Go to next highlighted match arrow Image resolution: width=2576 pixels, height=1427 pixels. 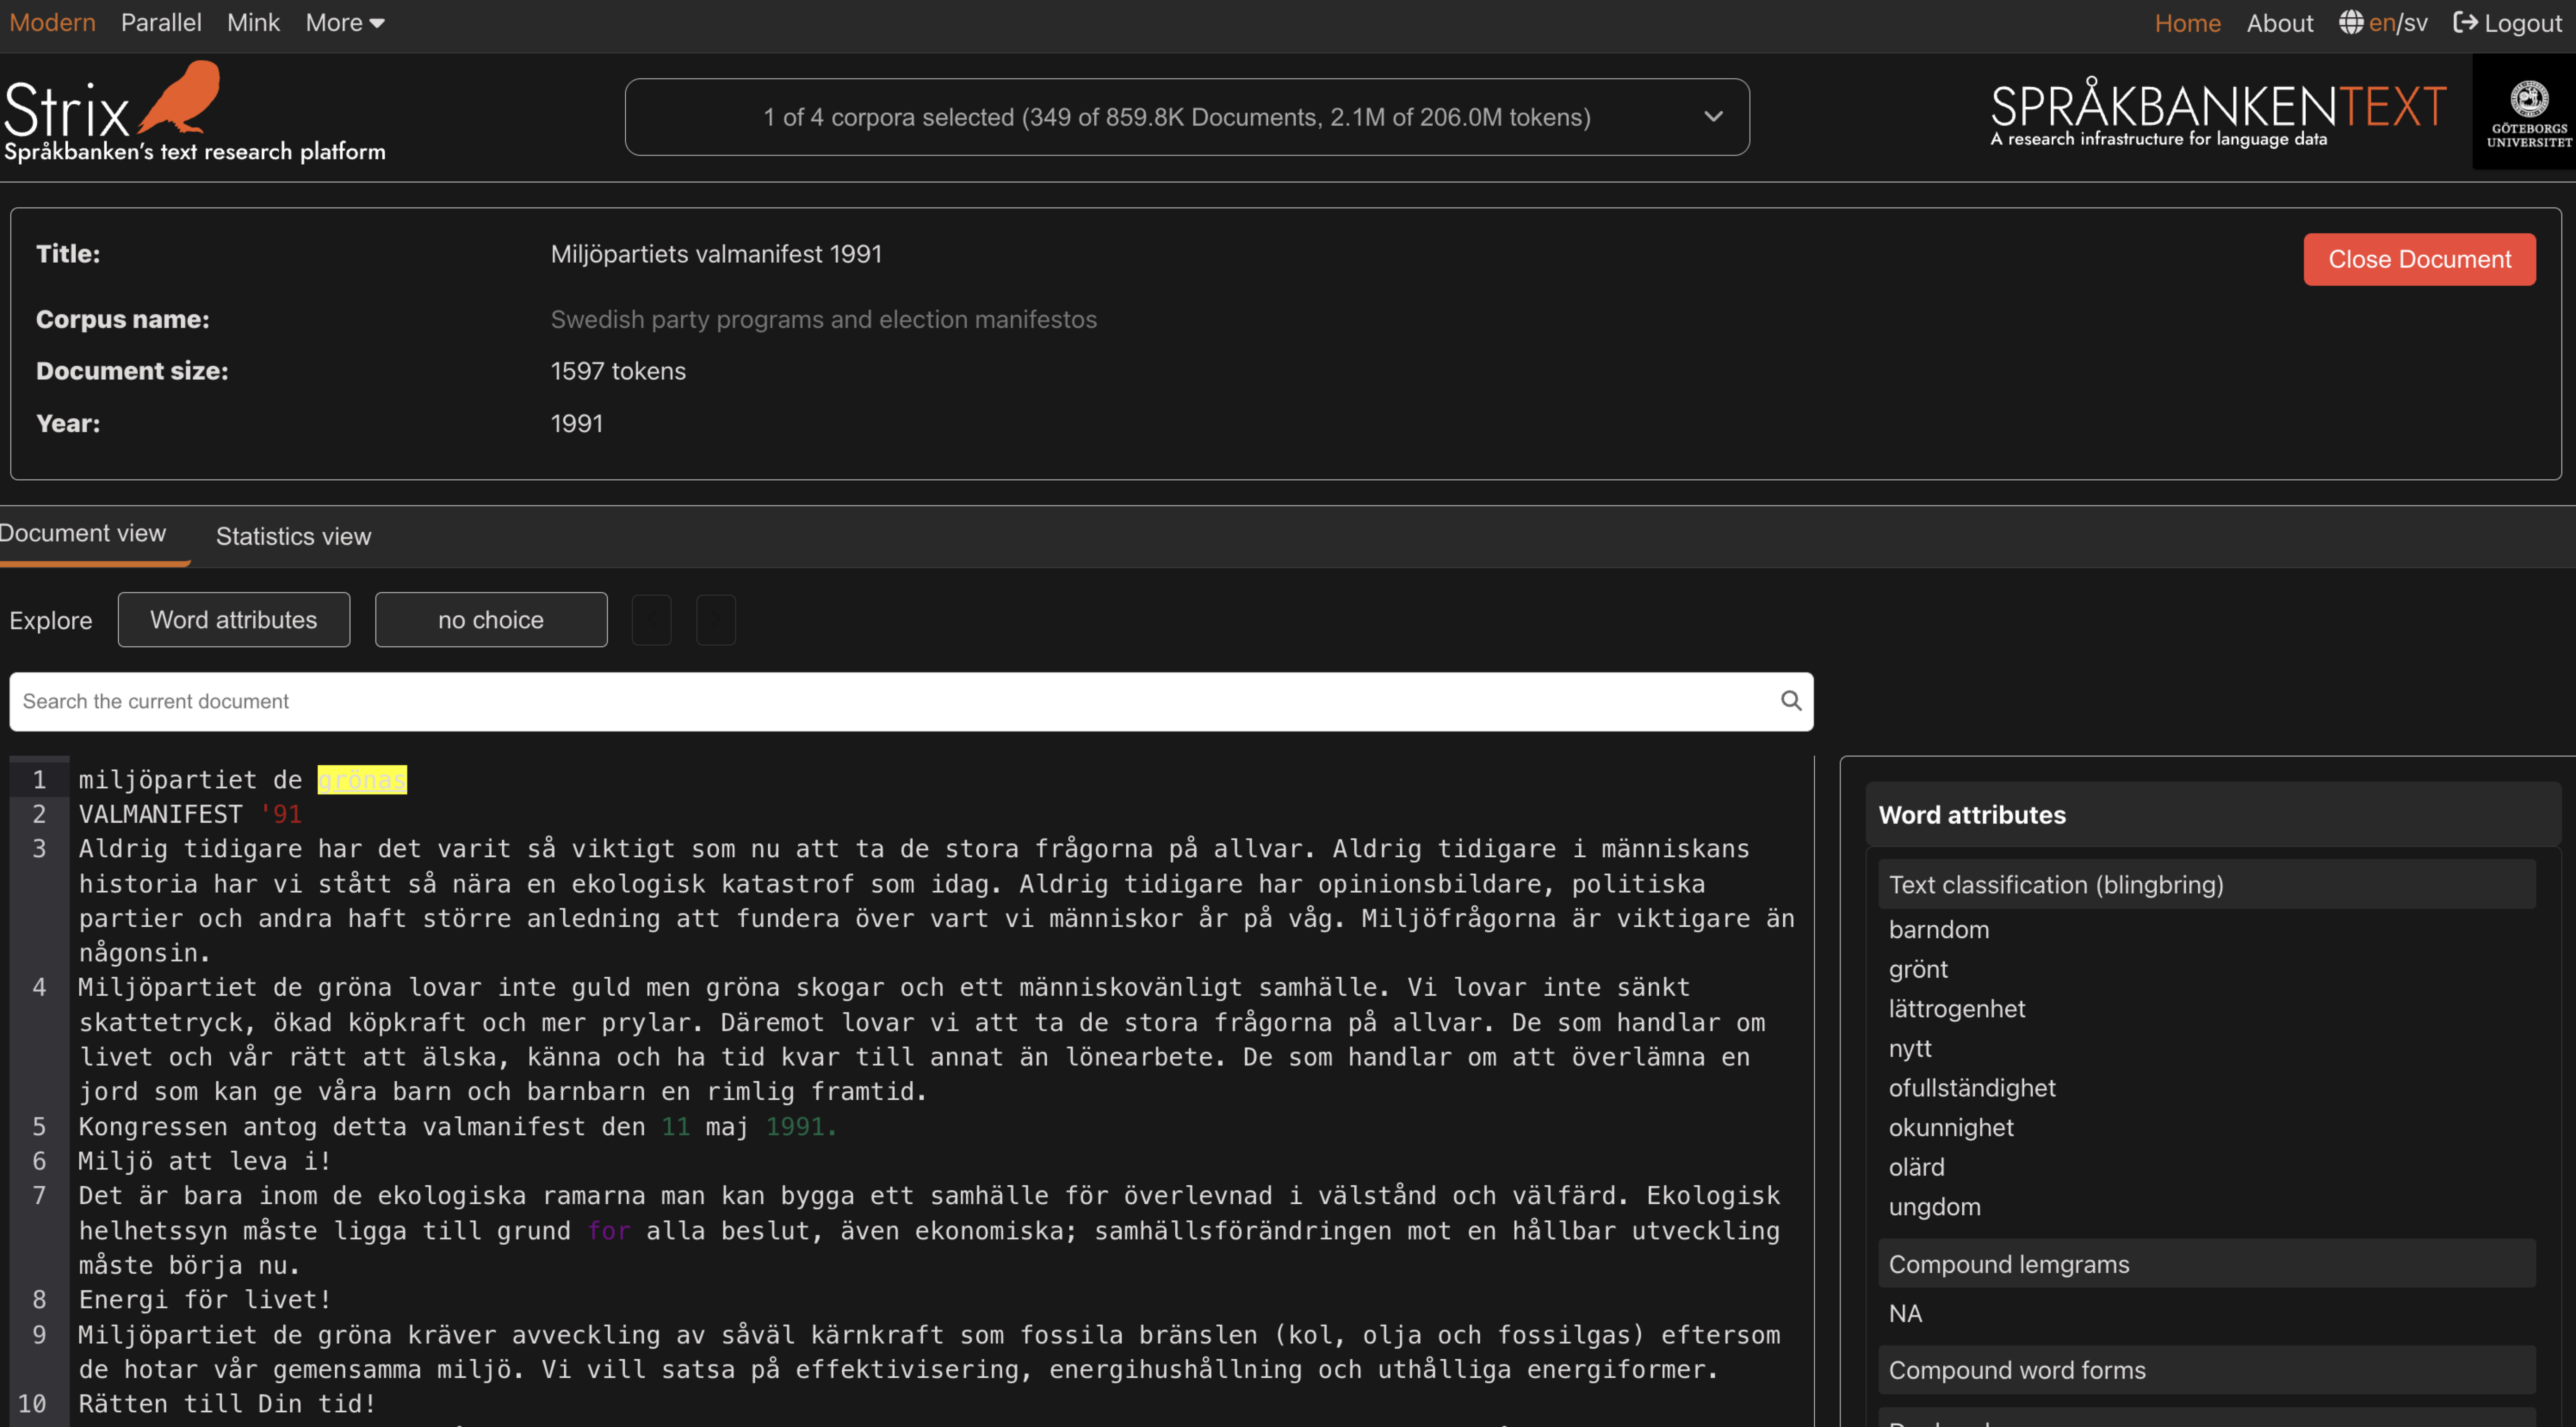[716, 620]
